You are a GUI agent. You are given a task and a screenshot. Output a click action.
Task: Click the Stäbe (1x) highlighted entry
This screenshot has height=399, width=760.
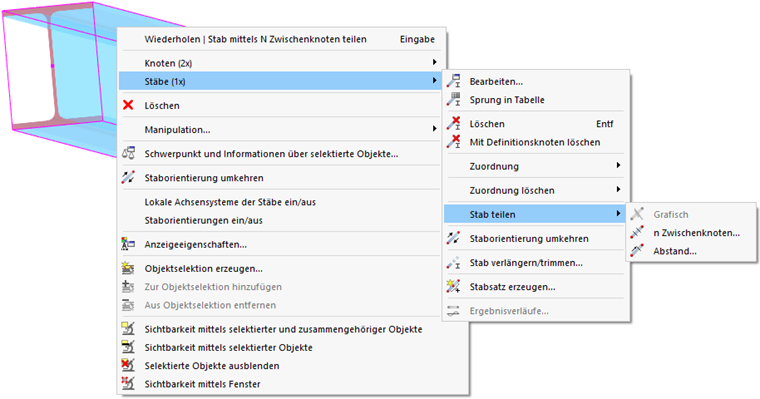point(280,81)
